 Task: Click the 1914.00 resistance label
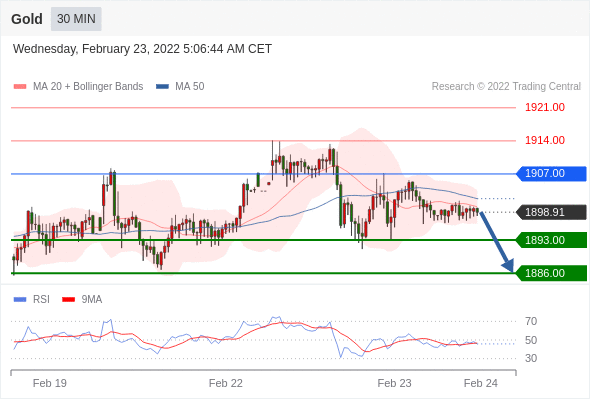(545, 140)
